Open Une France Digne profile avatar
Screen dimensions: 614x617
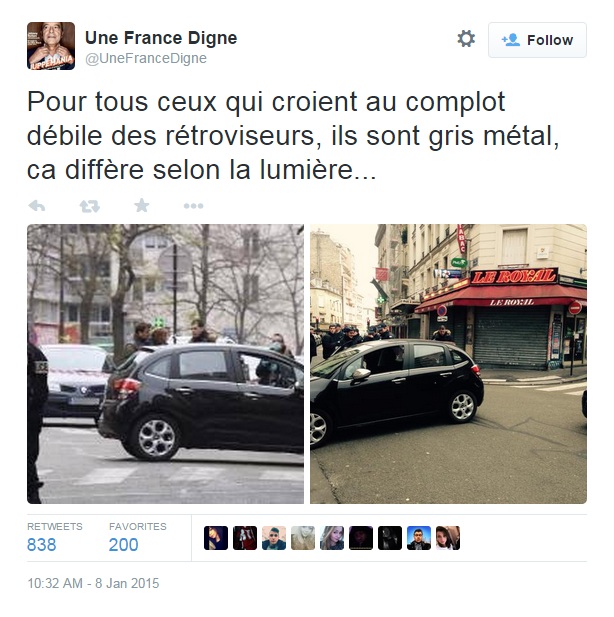pos(51,46)
